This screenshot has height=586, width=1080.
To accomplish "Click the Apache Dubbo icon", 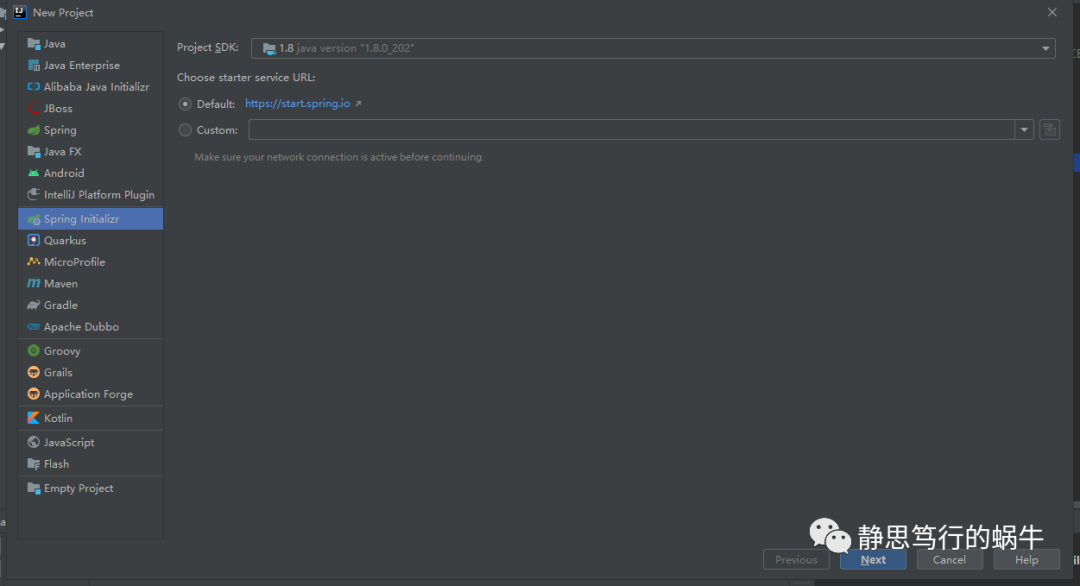I will (x=34, y=326).
